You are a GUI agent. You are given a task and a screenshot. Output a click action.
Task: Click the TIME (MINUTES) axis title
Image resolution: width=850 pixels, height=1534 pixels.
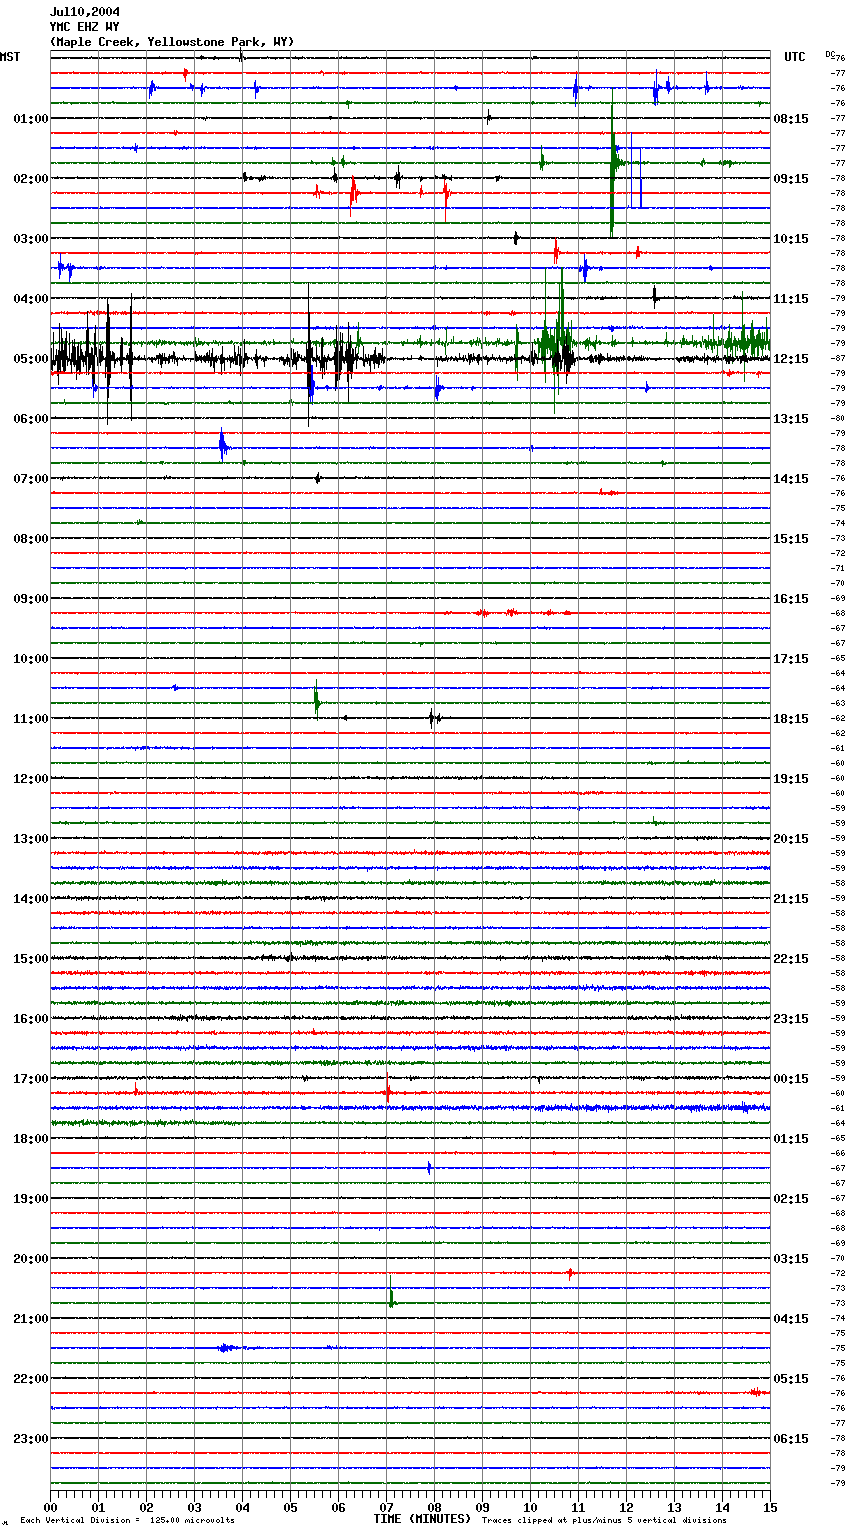(x=422, y=1519)
